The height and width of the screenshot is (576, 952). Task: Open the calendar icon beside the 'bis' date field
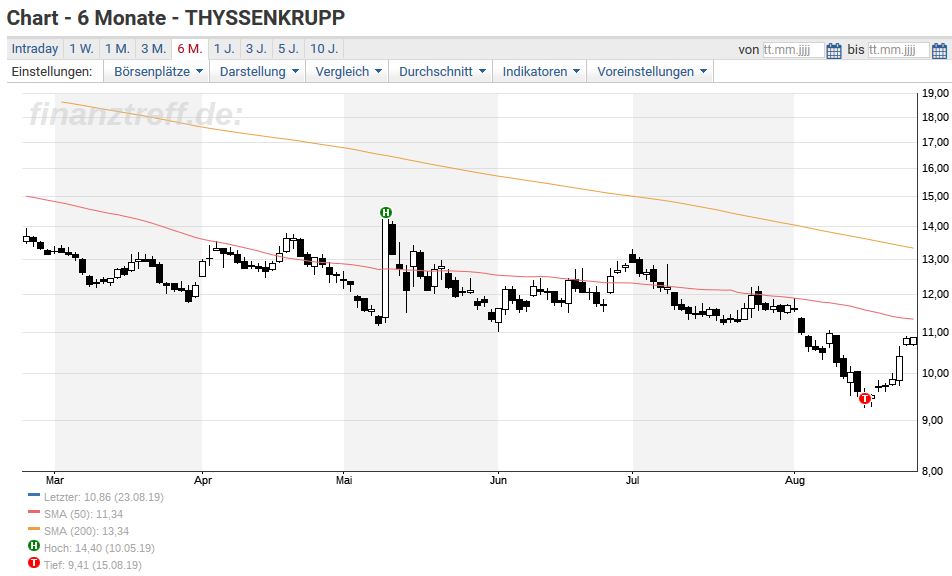click(939, 50)
